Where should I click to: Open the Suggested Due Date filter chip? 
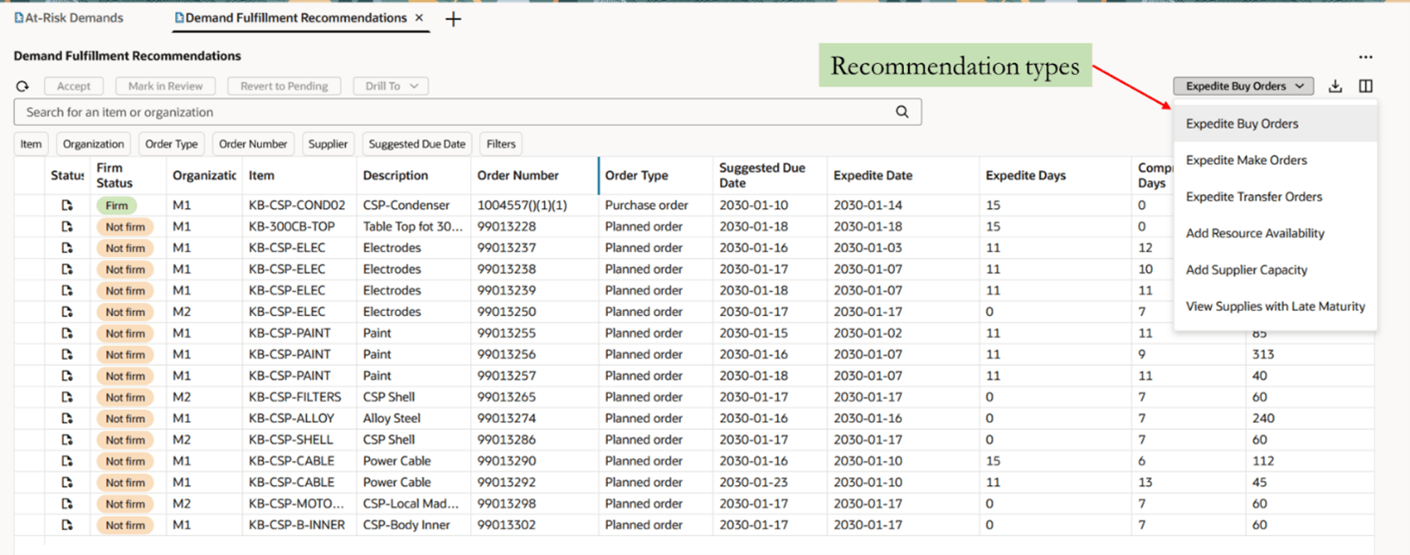[417, 144]
